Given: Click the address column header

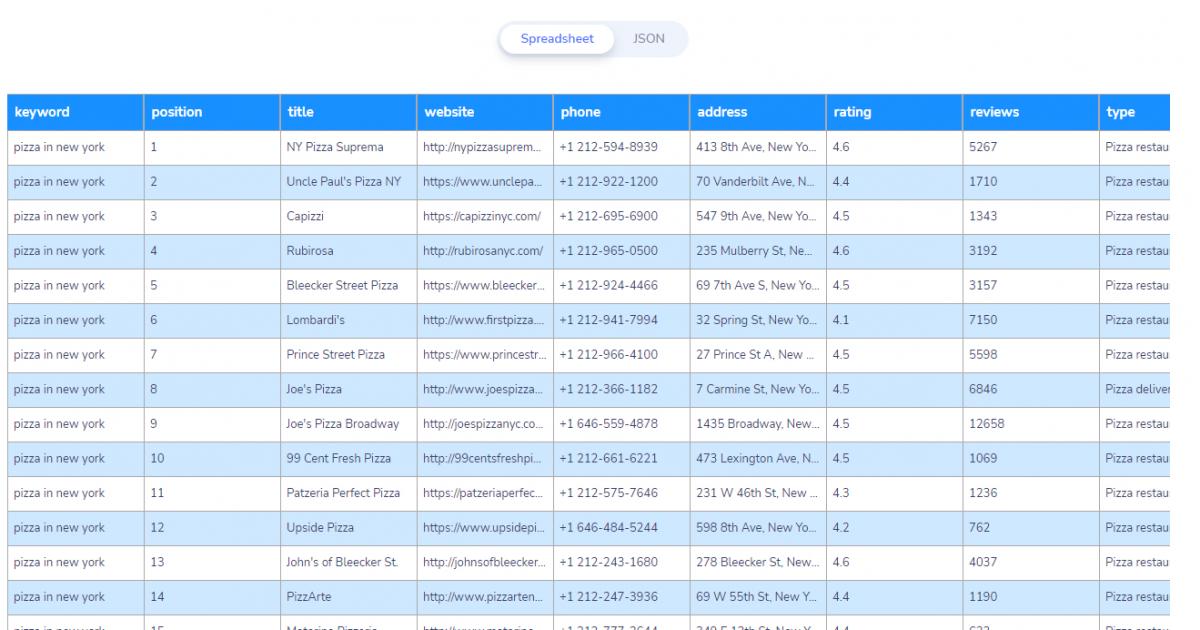Looking at the screenshot, I should point(758,112).
